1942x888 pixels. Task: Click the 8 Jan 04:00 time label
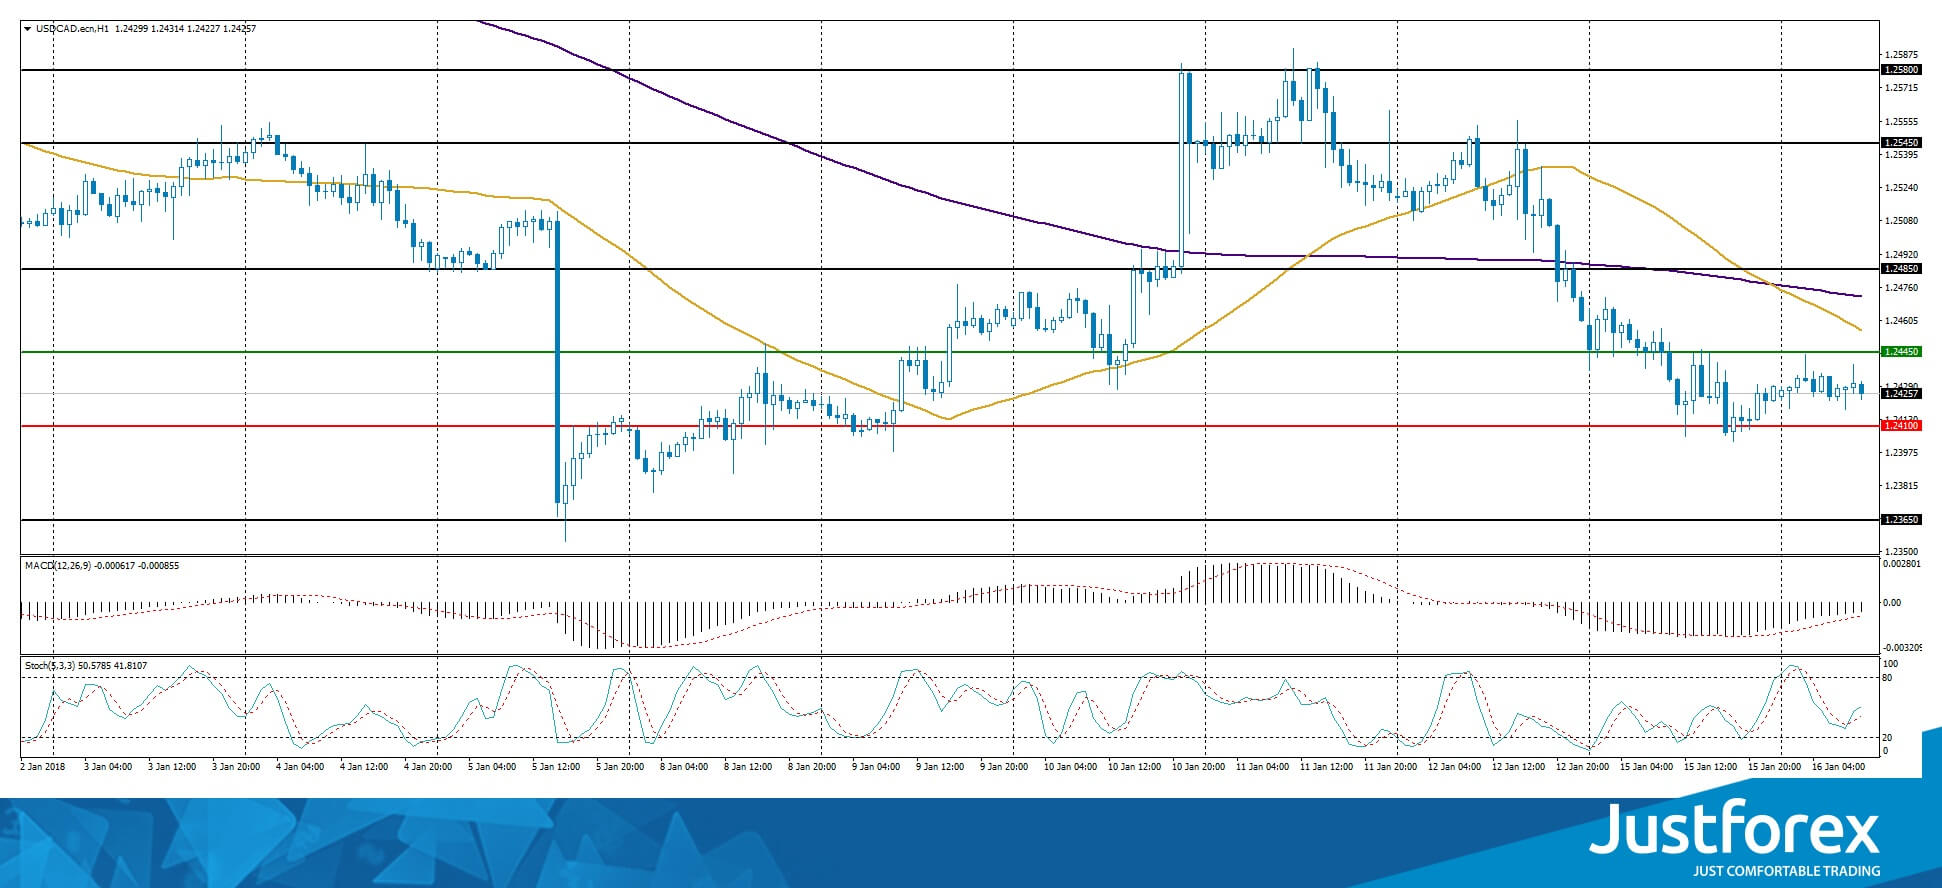[684, 767]
